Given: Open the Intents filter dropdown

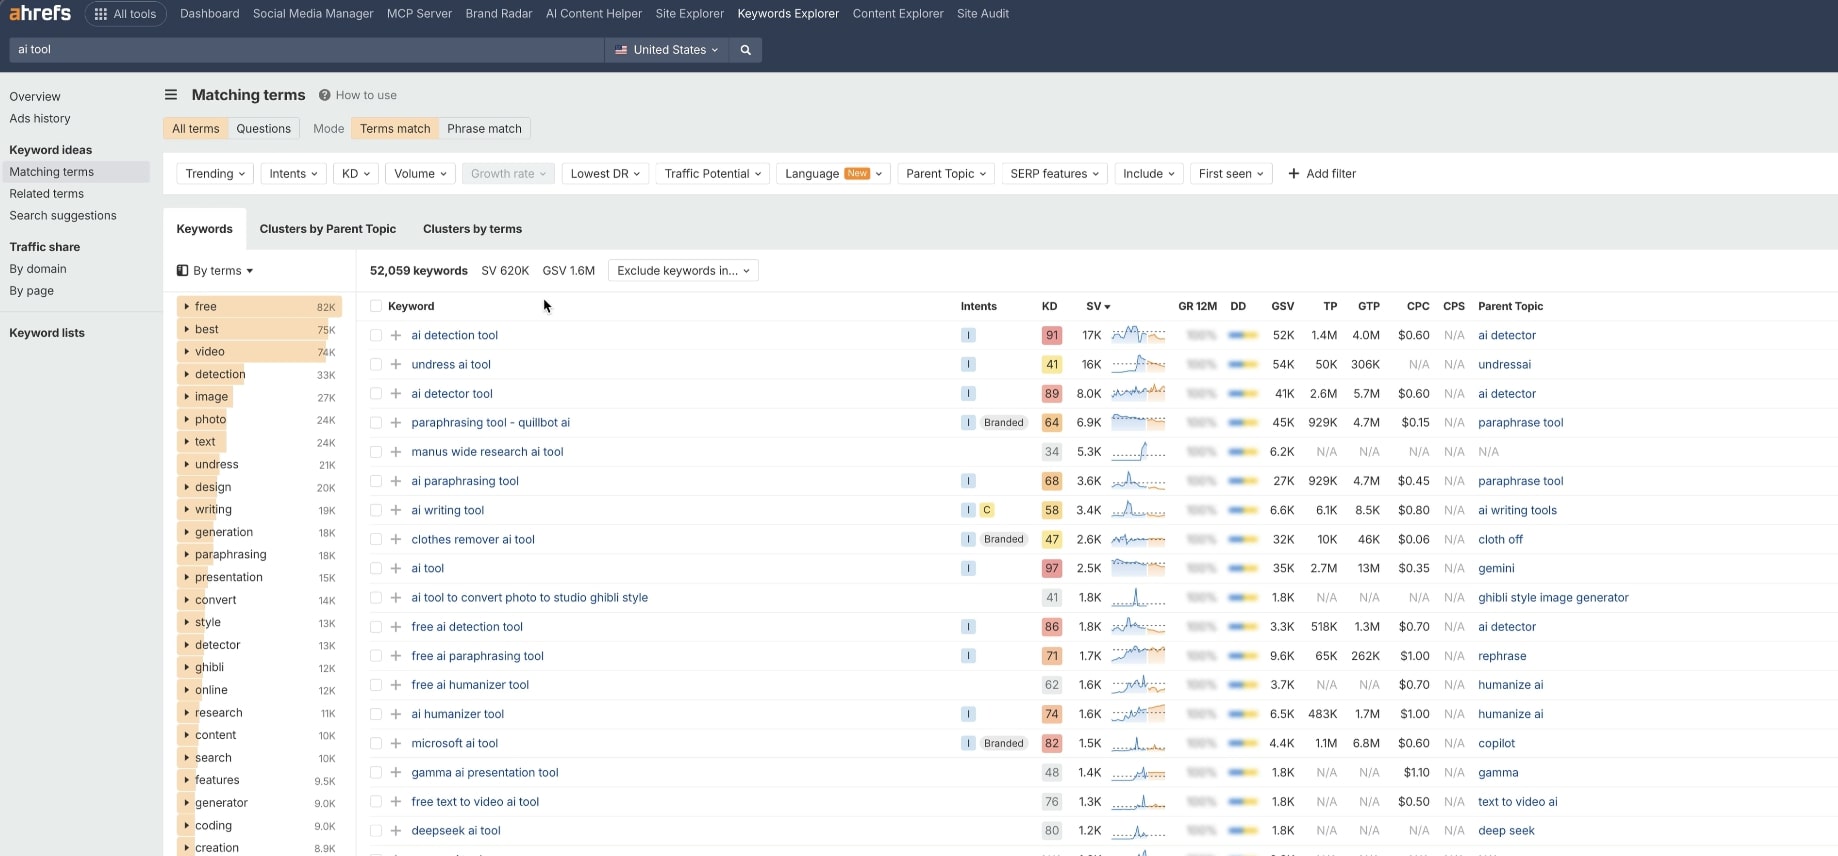Looking at the screenshot, I should [293, 174].
